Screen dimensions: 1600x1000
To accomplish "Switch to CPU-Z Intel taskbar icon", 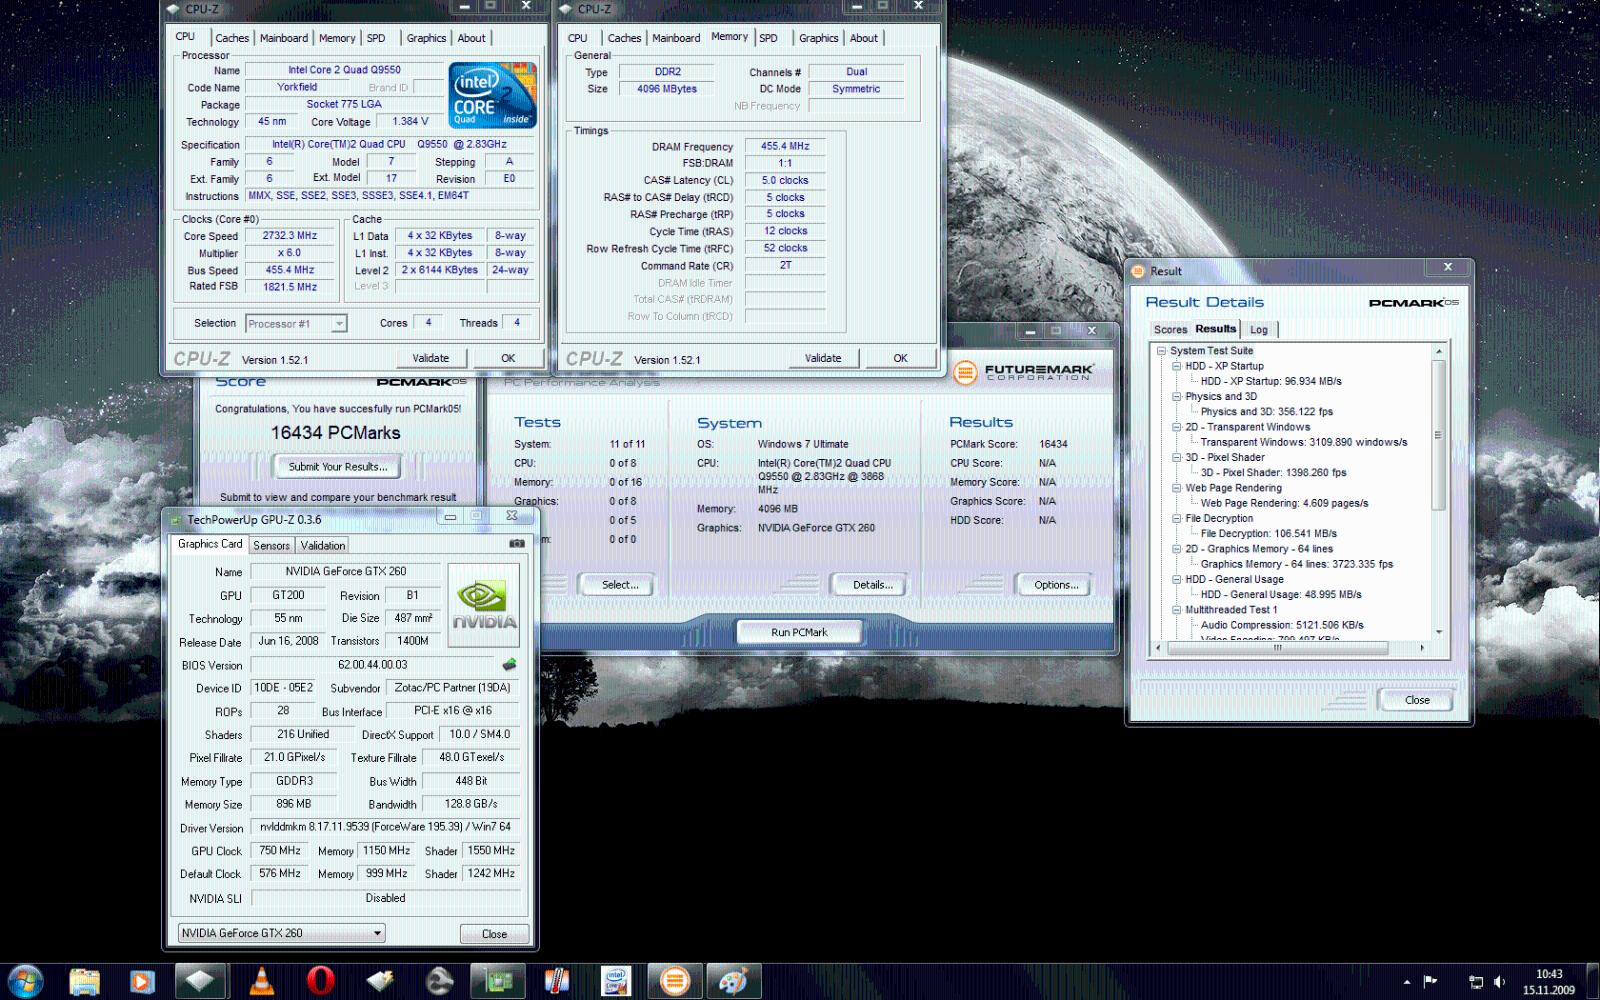I will click(x=616, y=981).
